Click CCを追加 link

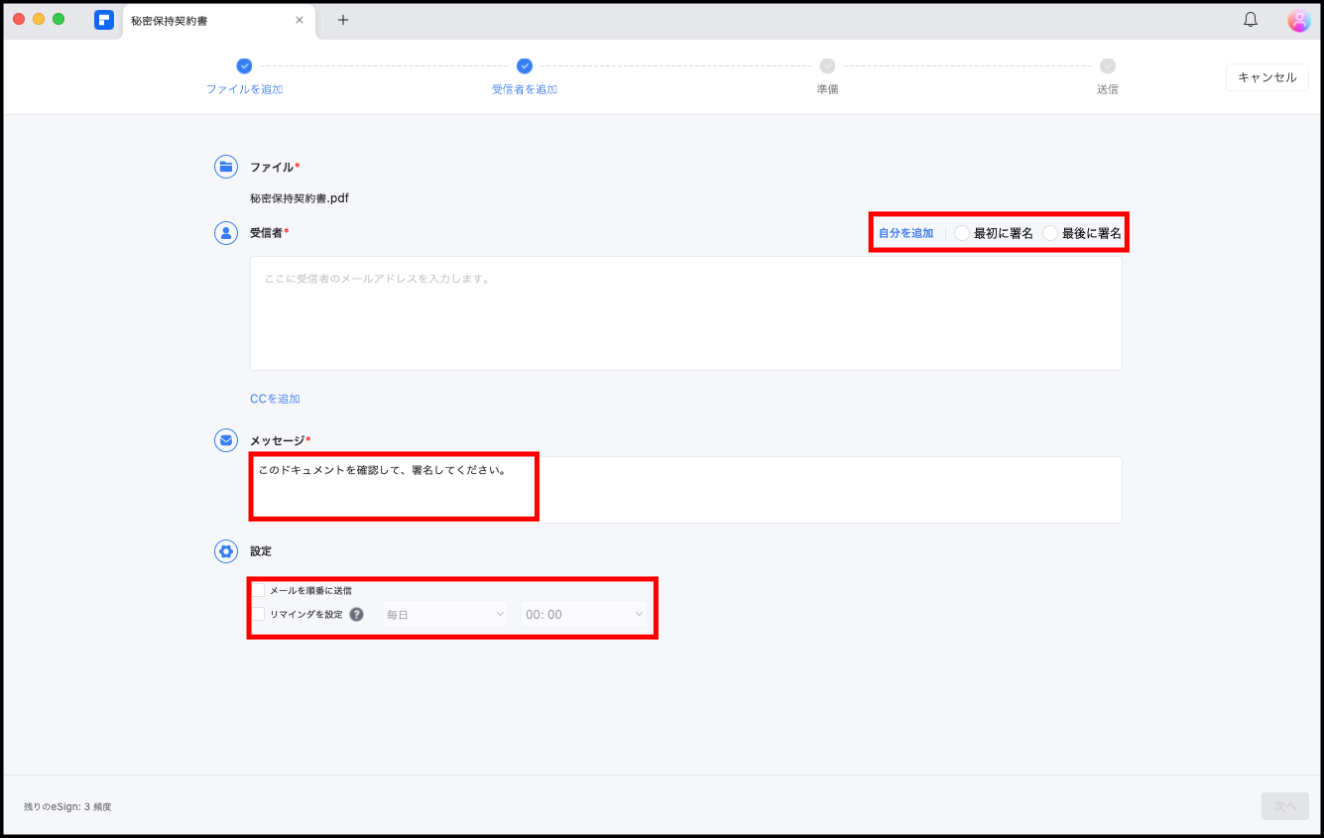(x=275, y=398)
